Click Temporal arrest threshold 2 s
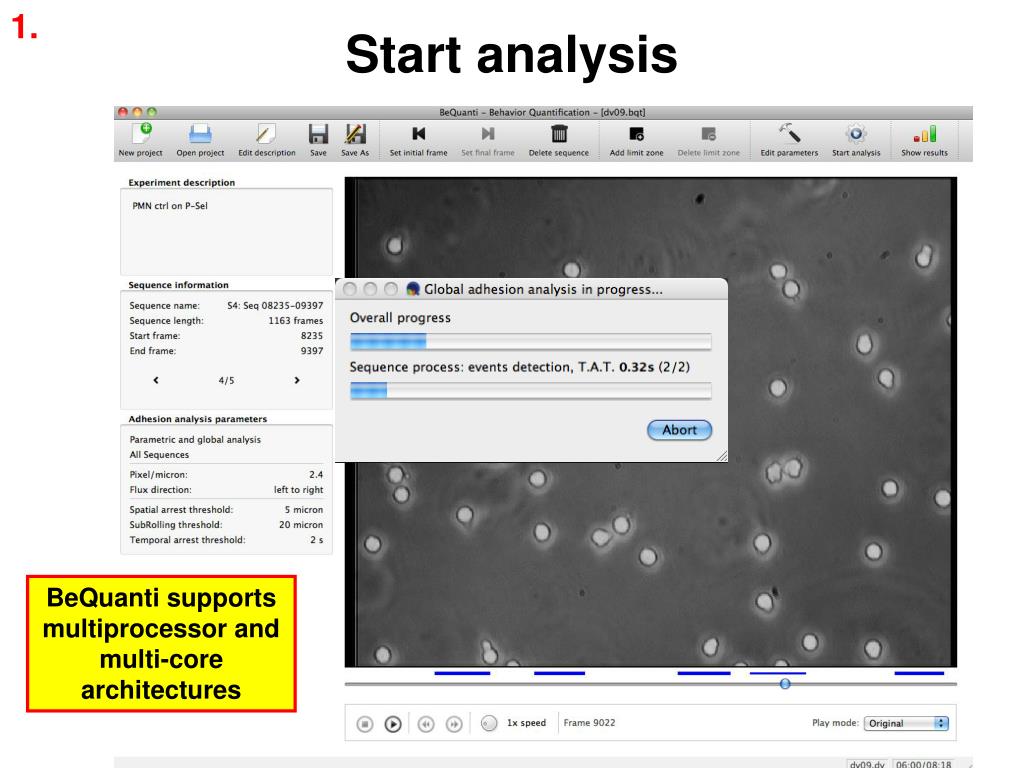This screenshot has height=768, width=1024. [317, 540]
